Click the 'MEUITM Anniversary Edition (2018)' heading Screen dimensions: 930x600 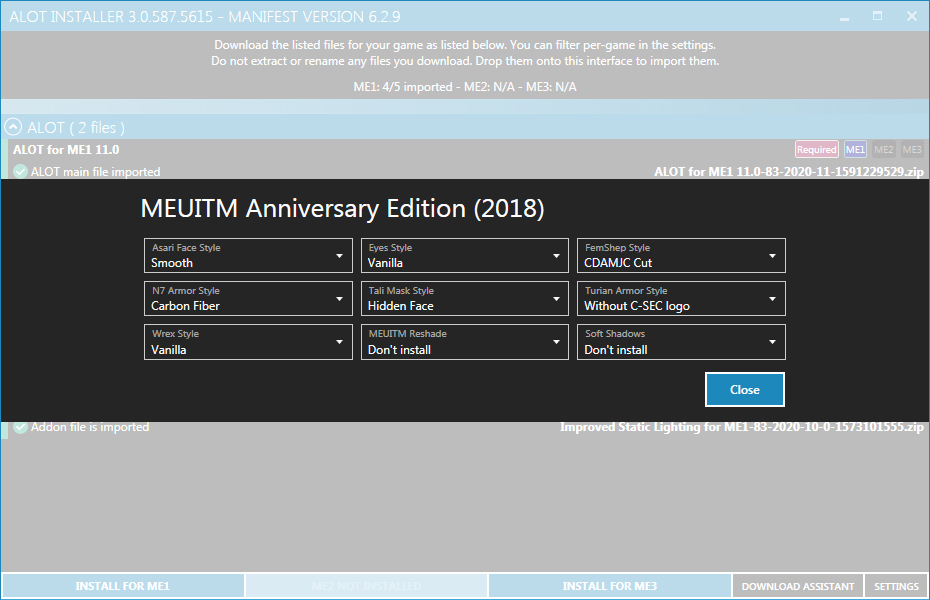[342, 209]
